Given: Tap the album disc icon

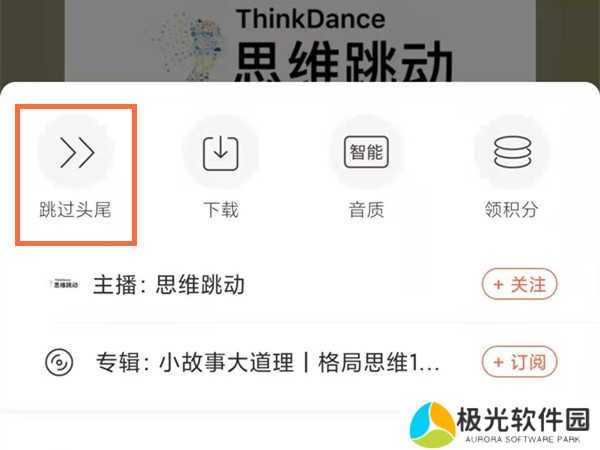Looking at the screenshot, I should [59, 362].
